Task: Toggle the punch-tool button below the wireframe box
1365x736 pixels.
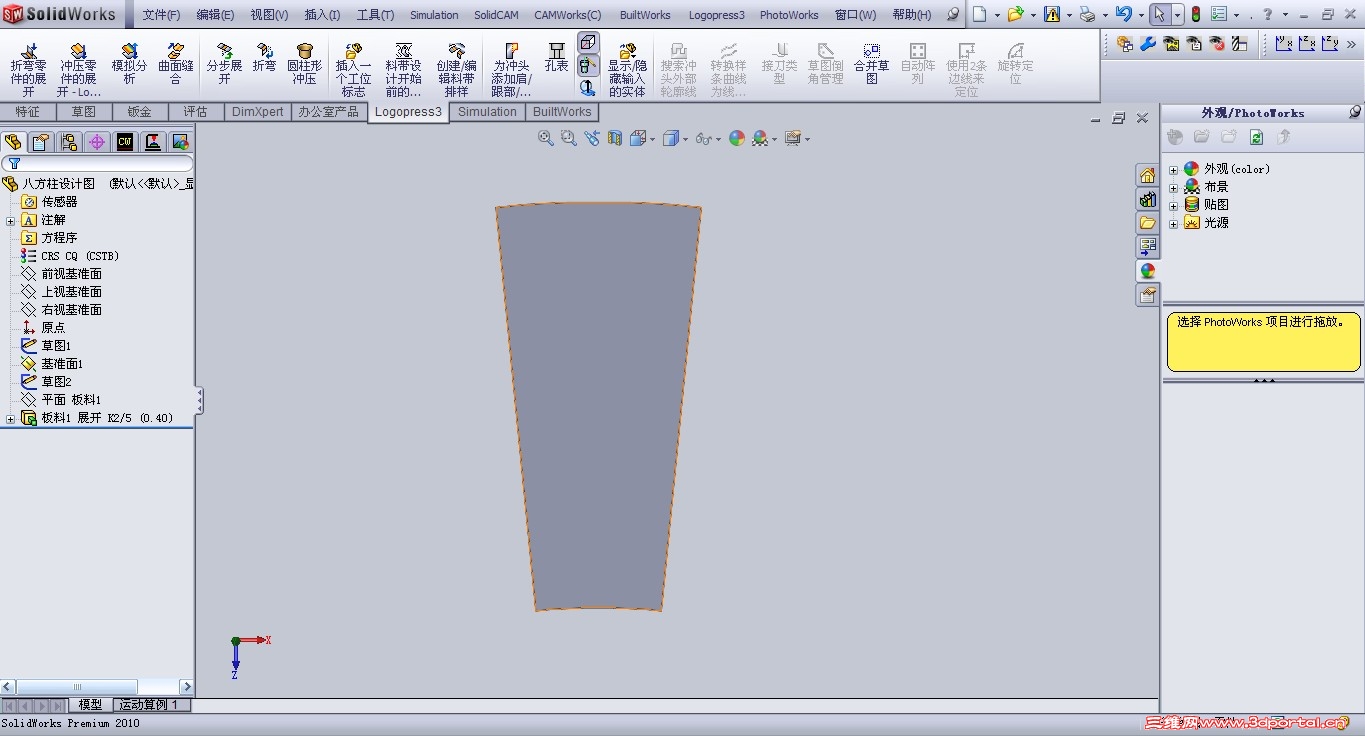Action: (588, 65)
